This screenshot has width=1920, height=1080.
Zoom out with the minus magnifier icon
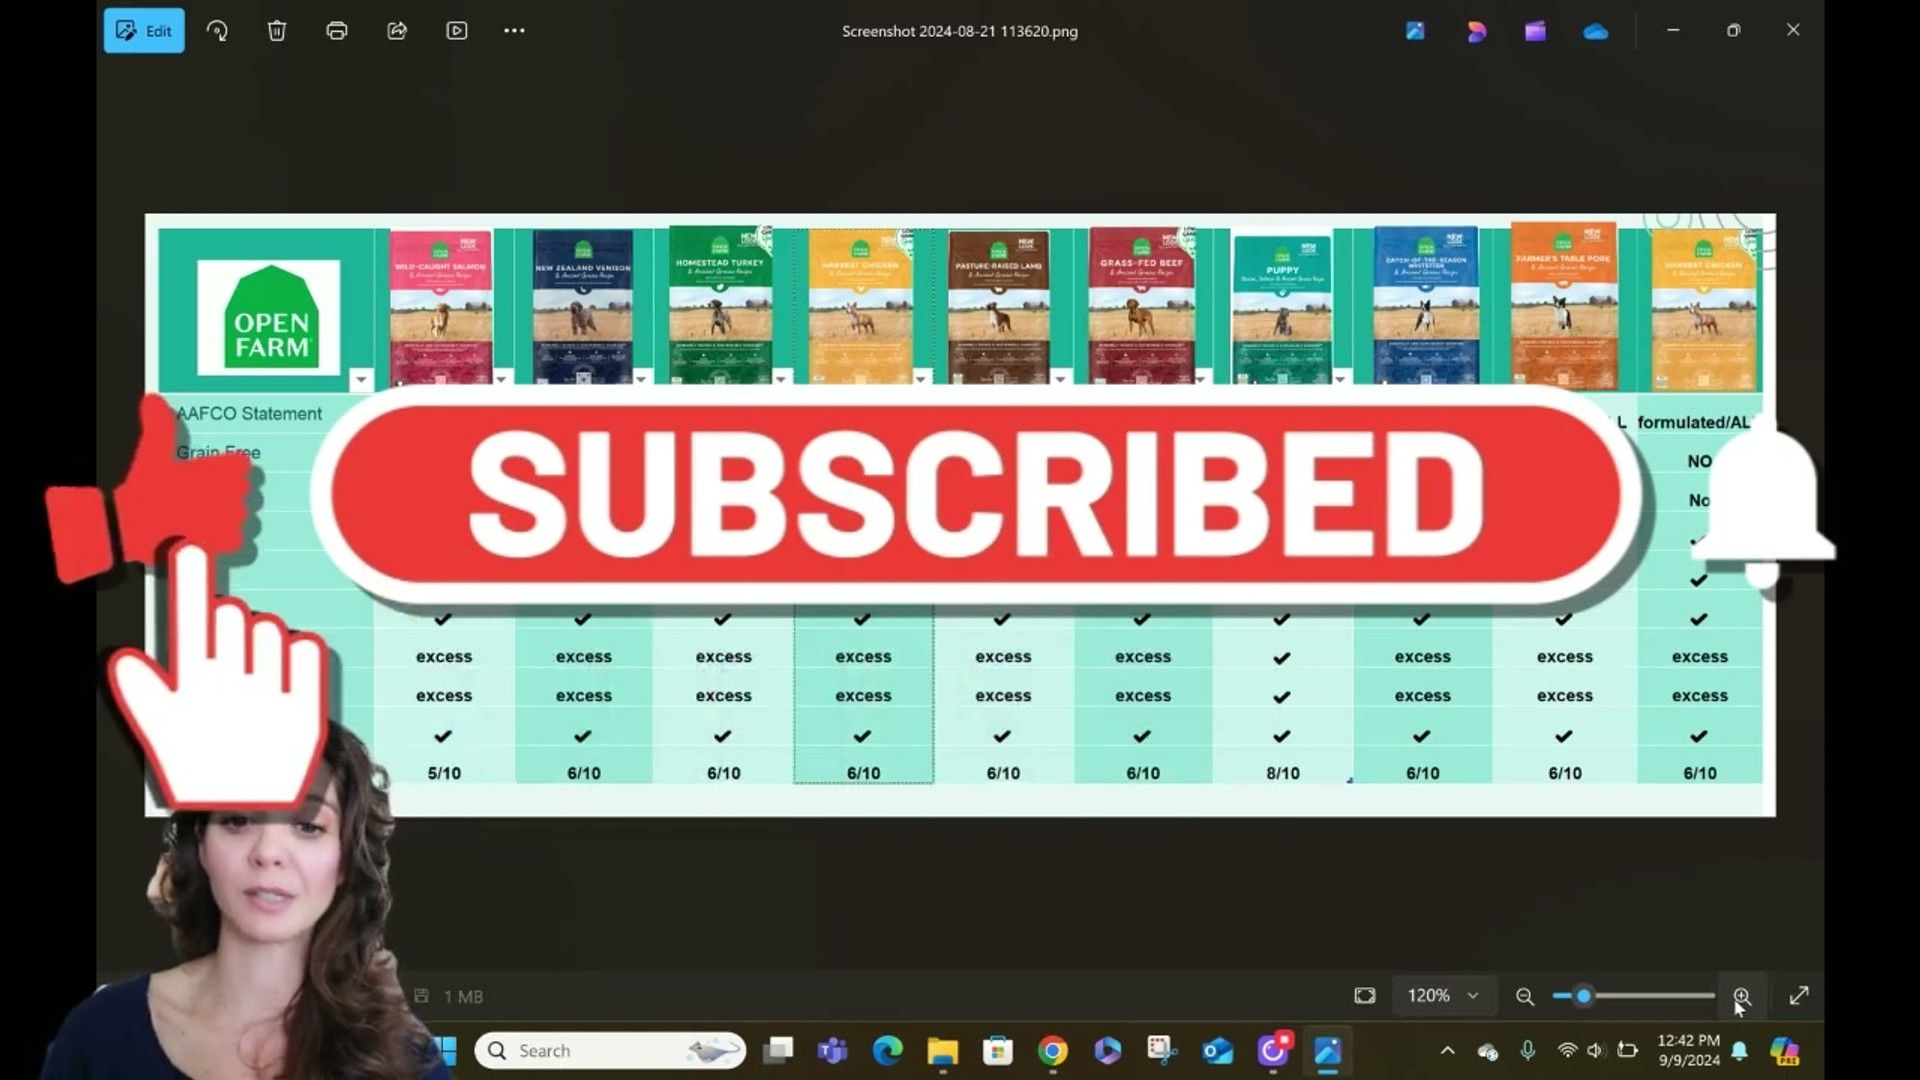(1525, 996)
